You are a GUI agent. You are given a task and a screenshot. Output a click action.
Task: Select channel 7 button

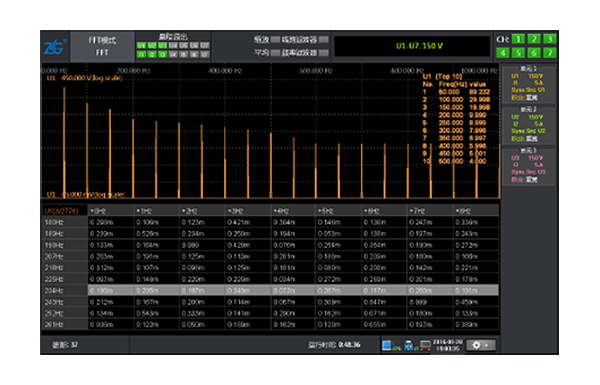tap(549, 53)
